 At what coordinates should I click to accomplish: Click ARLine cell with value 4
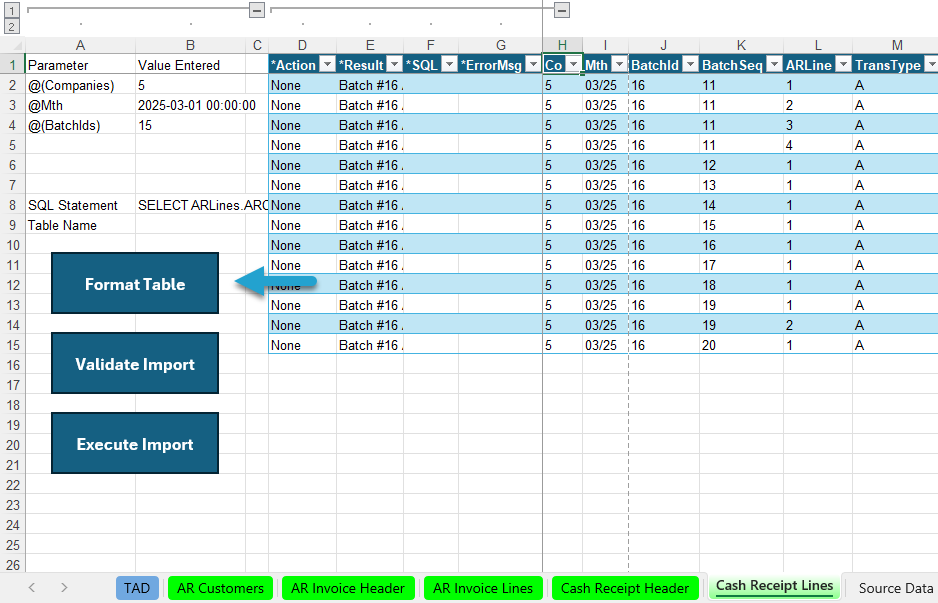pyautogui.click(x=818, y=145)
